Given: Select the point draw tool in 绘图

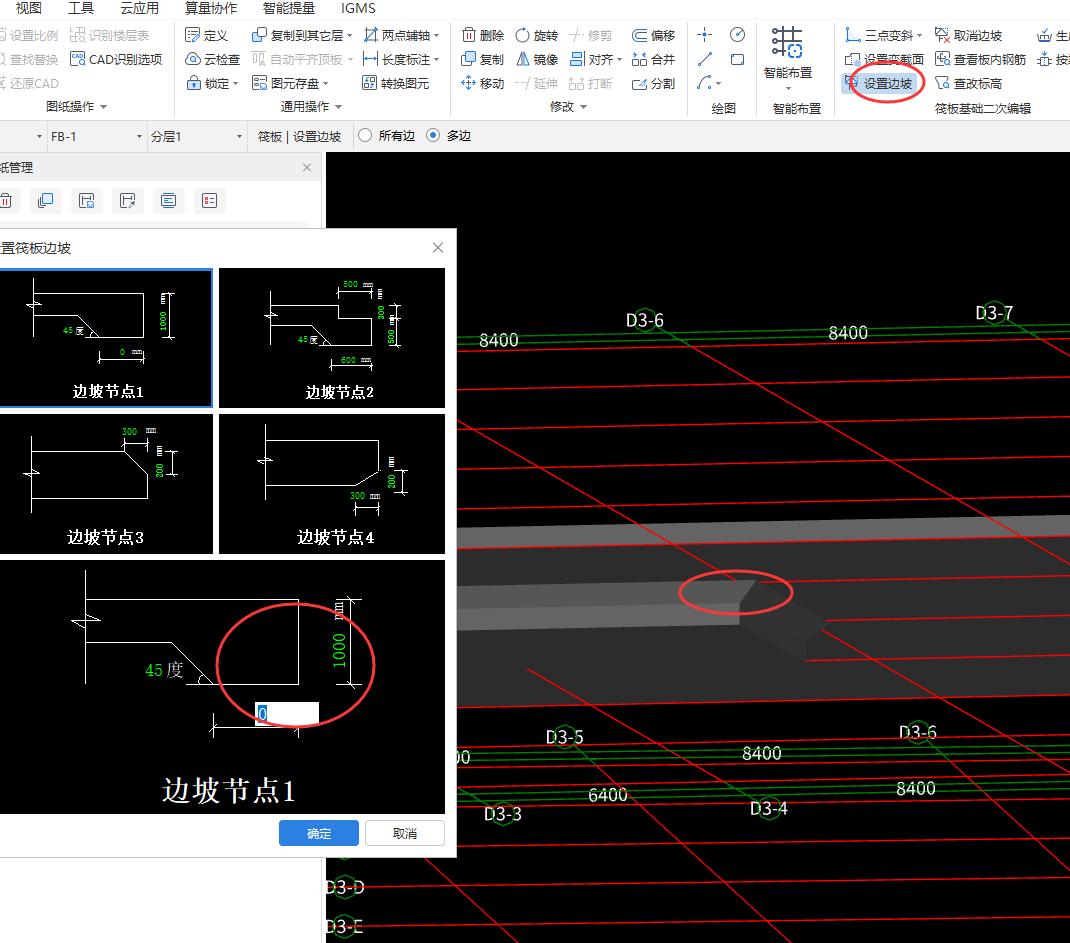Looking at the screenshot, I should tap(705, 35).
